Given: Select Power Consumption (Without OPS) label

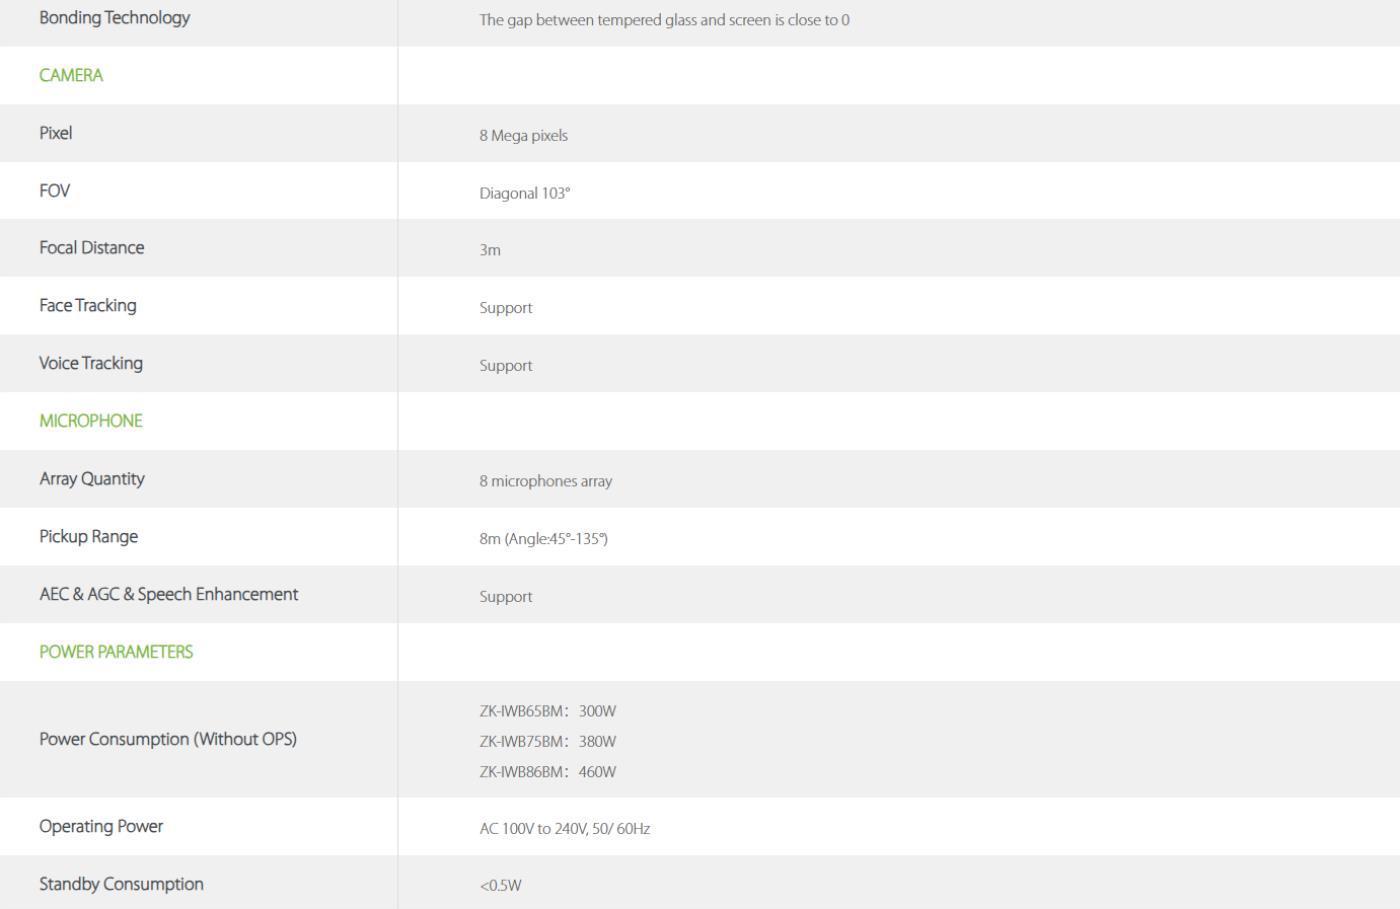Looking at the screenshot, I should (168, 740).
